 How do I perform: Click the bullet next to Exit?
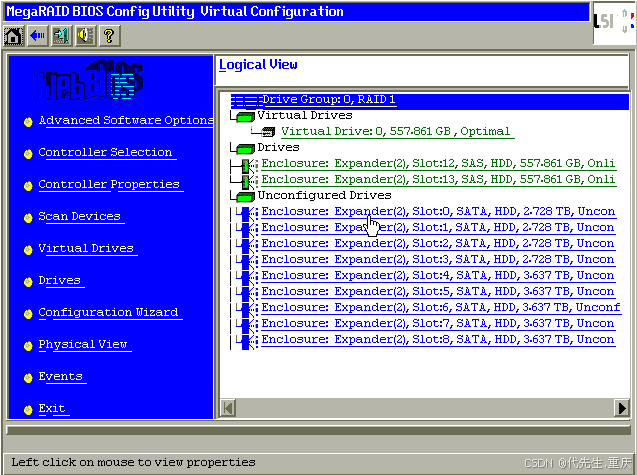(x=28, y=410)
